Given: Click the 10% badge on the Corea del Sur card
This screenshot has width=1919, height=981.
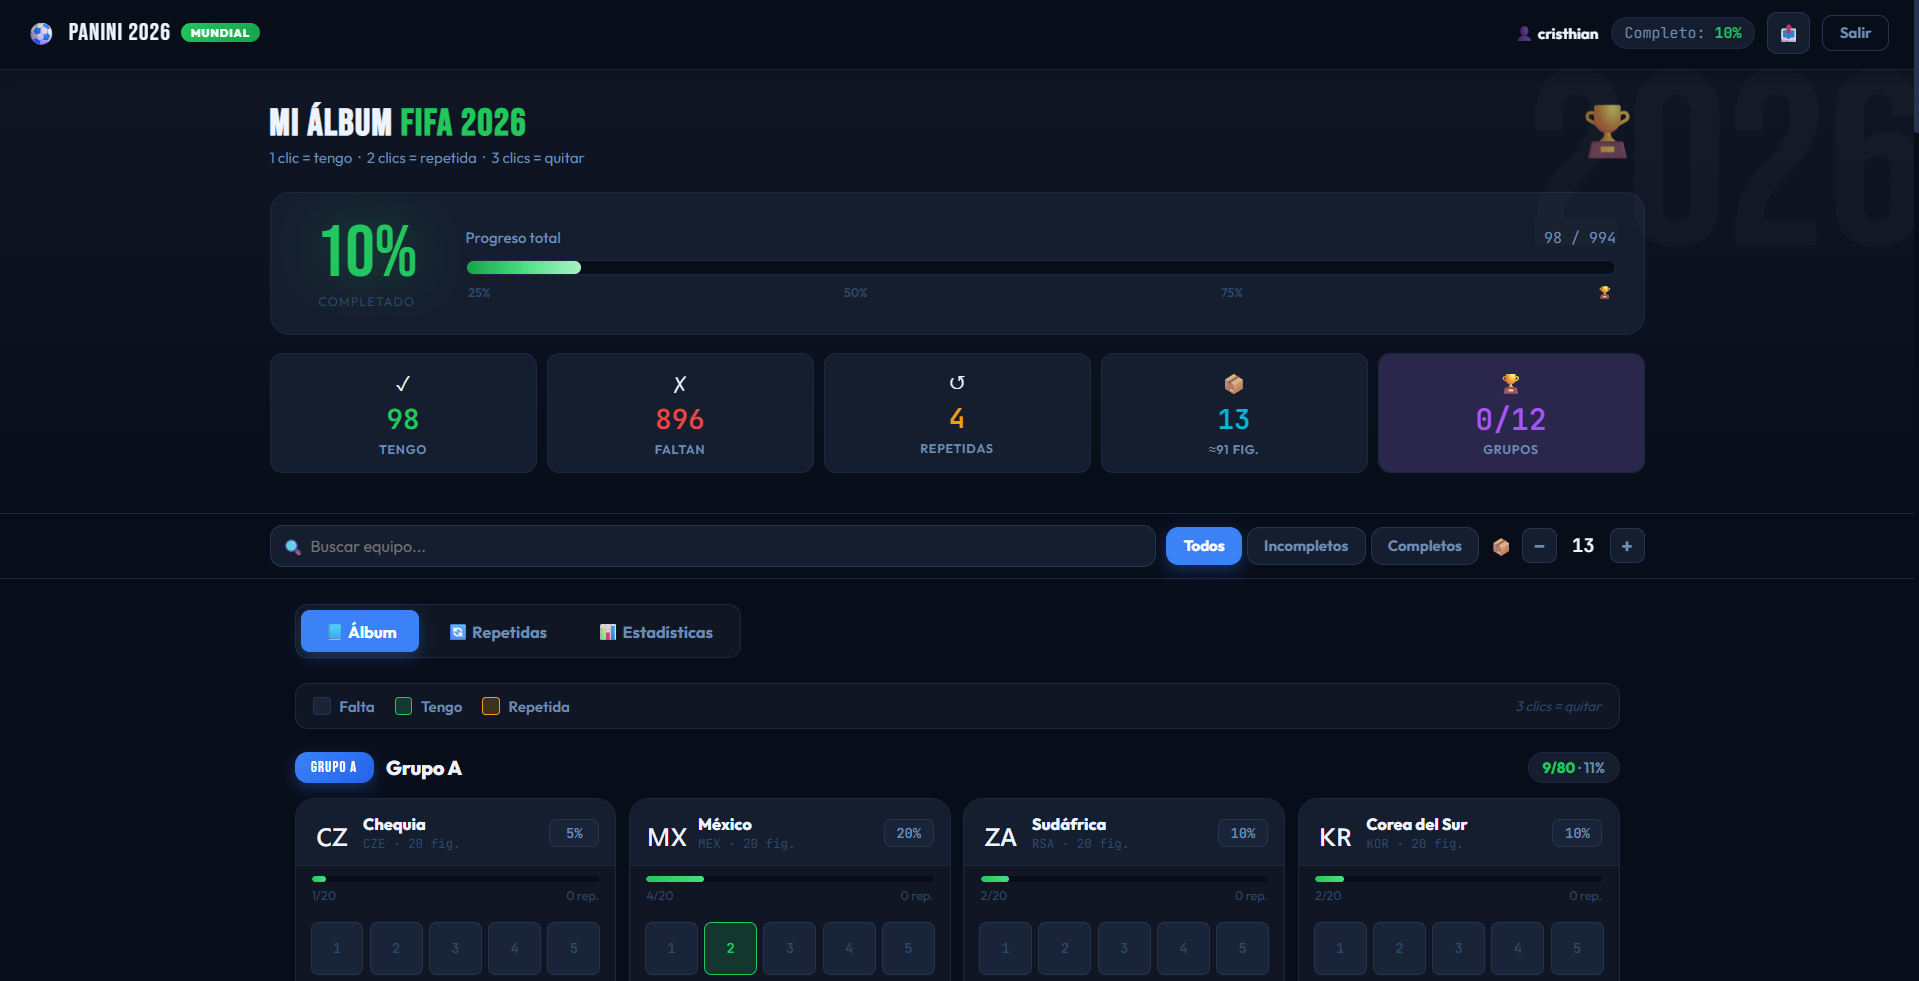Looking at the screenshot, I should tap(1577, 833).
